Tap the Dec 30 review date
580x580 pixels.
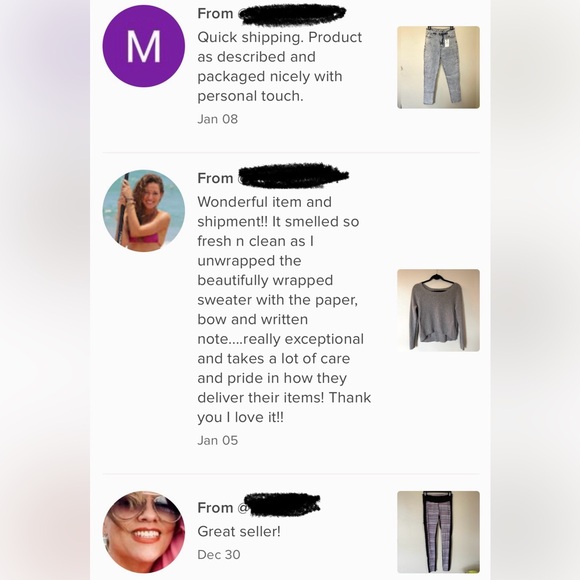219,554
